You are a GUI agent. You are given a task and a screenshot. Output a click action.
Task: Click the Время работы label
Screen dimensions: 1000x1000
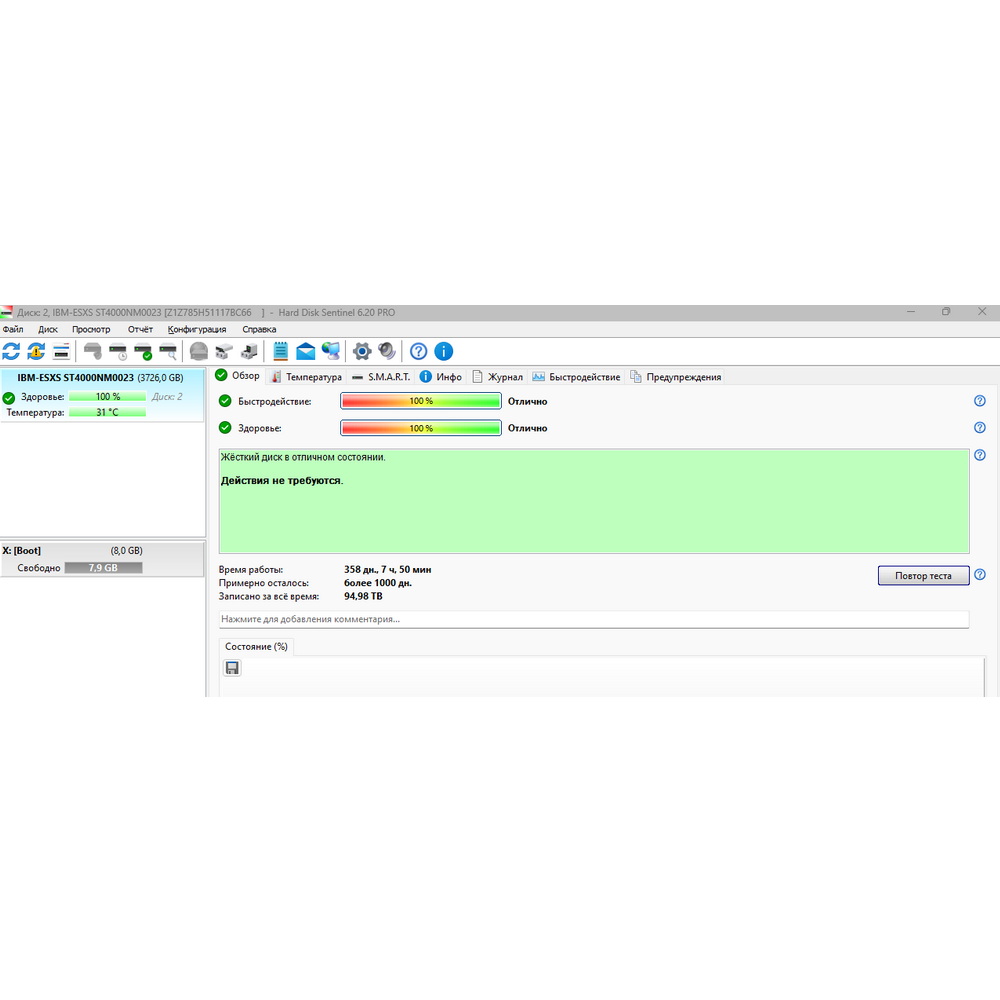point(251,570)
